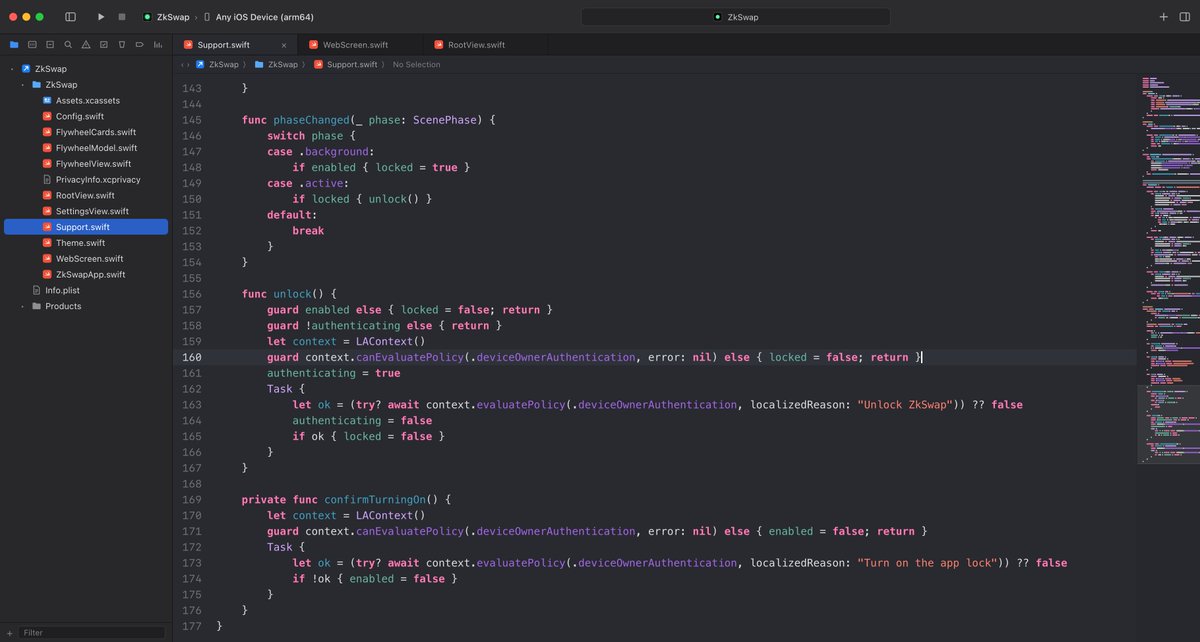The height and width of the screenshot is (642, 1200).
Task: Open the ZkSwap scheme selector
Action: click(165, 17)
